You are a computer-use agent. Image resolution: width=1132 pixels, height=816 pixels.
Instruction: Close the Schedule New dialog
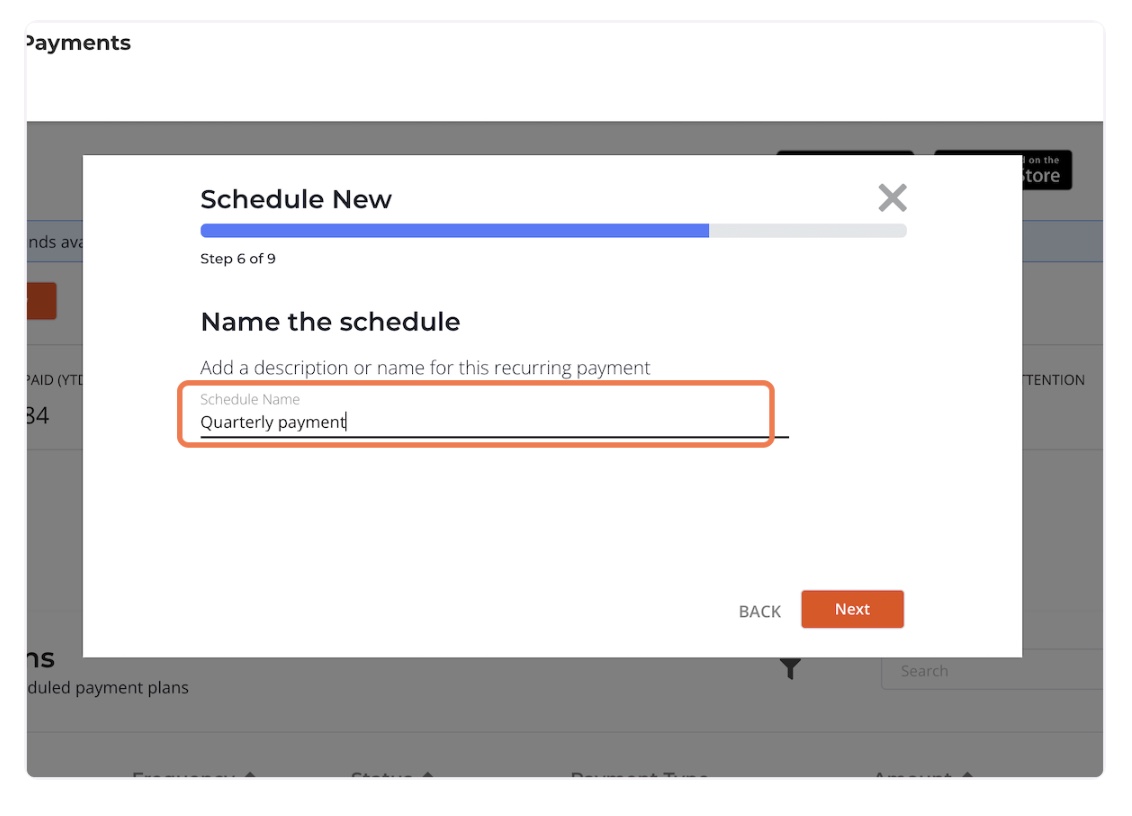(x=892, y=198)
